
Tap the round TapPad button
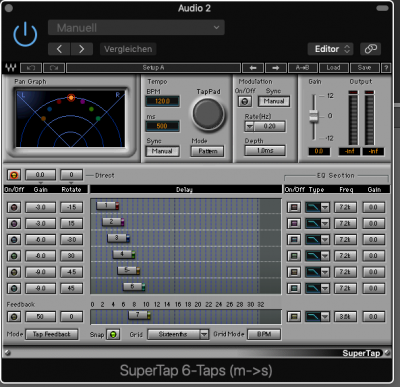pyautogui.click(x=208, y=114)
